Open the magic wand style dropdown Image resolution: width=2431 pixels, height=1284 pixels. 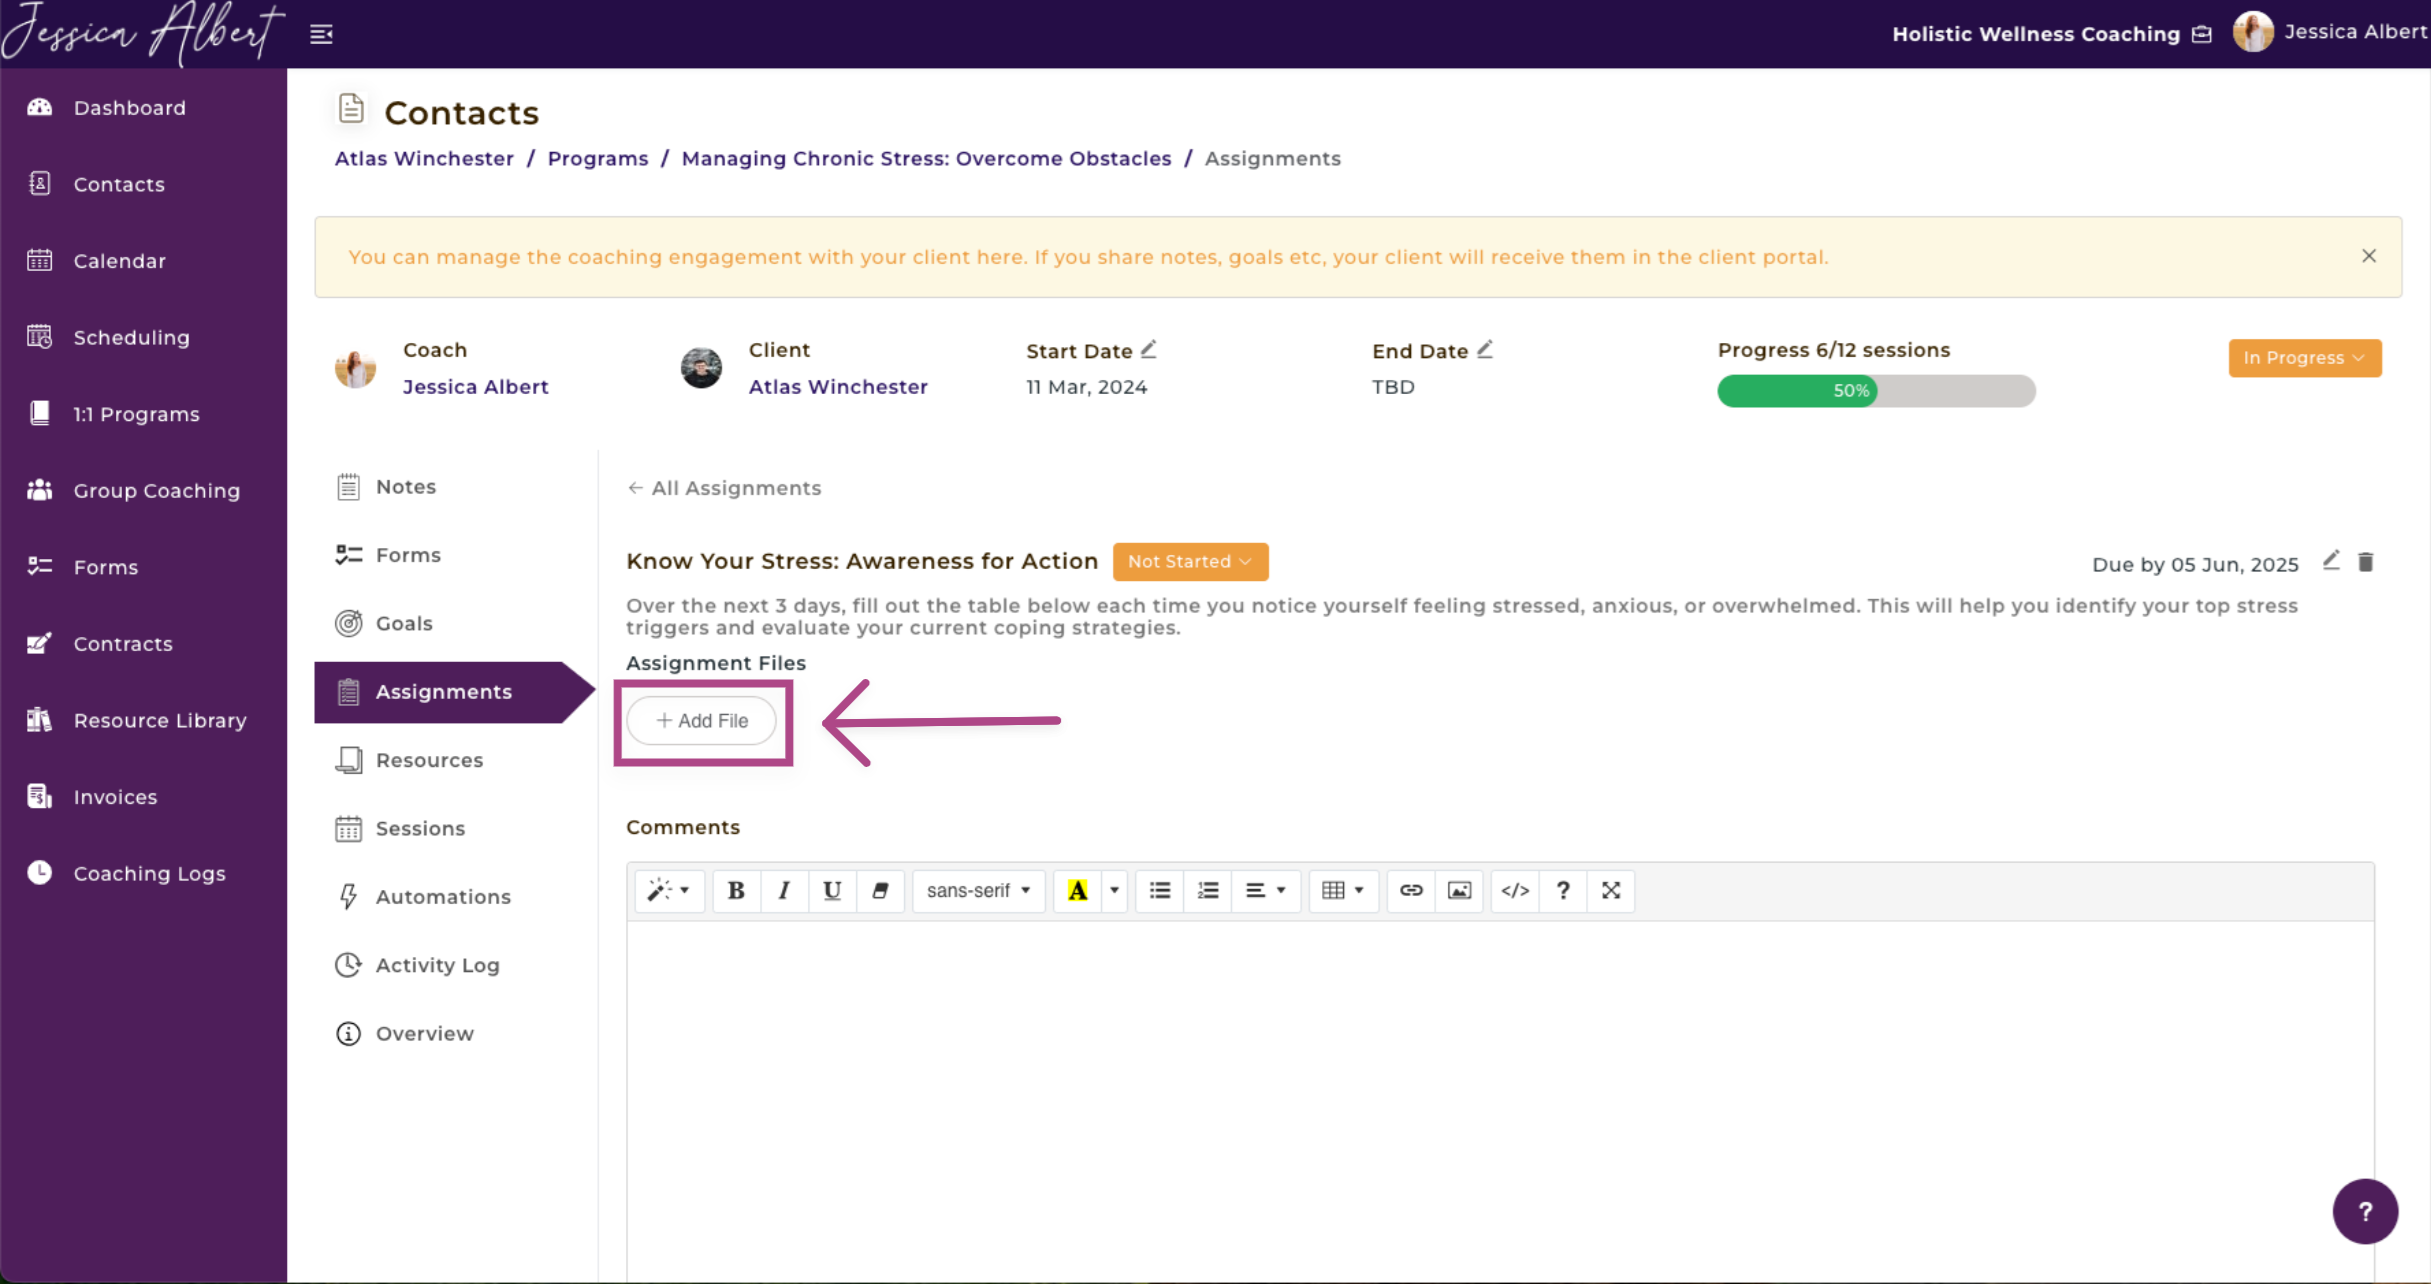(669, 890)
